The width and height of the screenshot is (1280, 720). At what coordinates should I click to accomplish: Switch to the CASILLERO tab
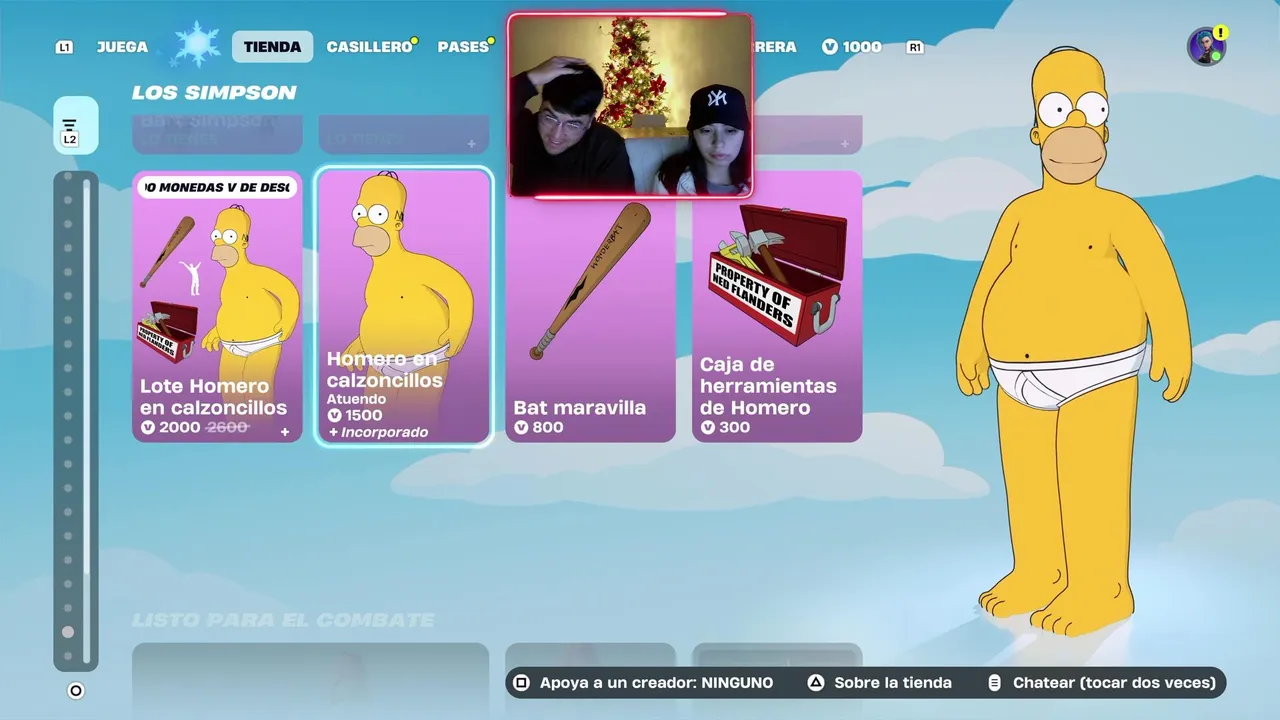pos(369,47)
